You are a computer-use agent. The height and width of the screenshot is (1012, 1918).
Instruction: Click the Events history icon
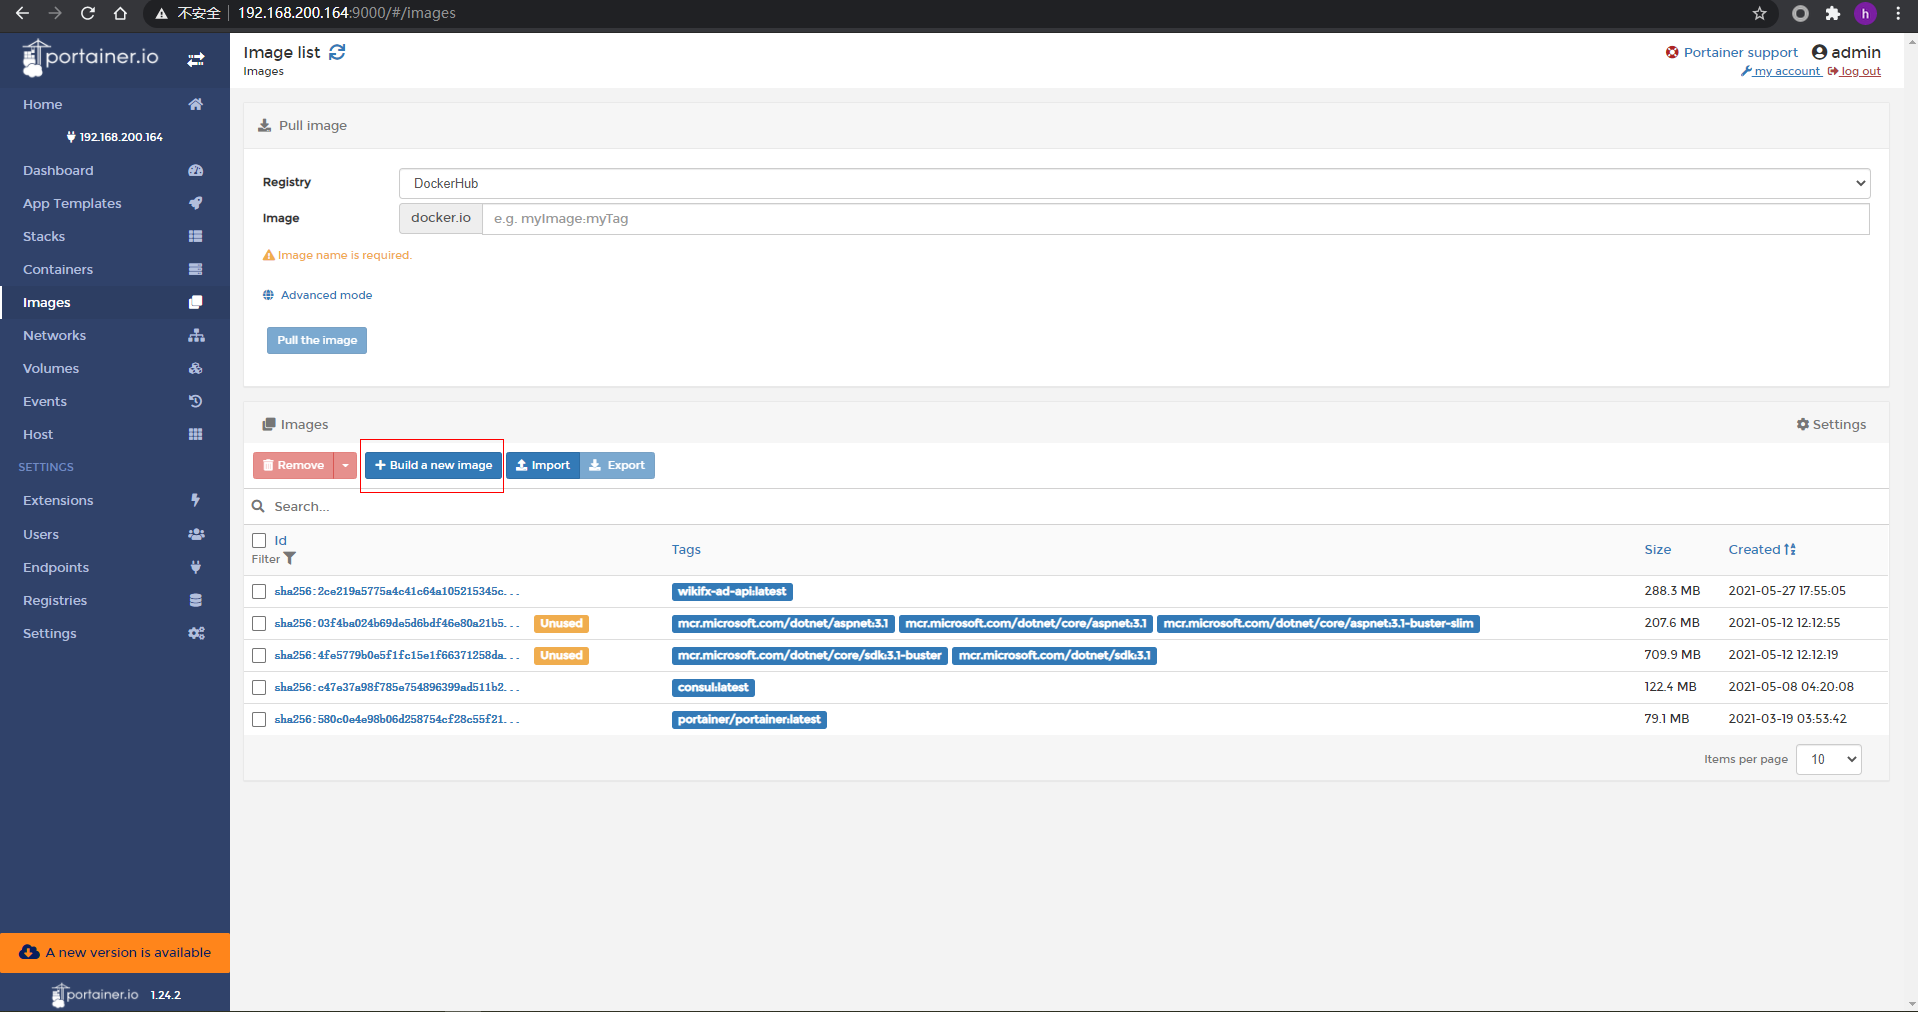(x=196, y=401)
